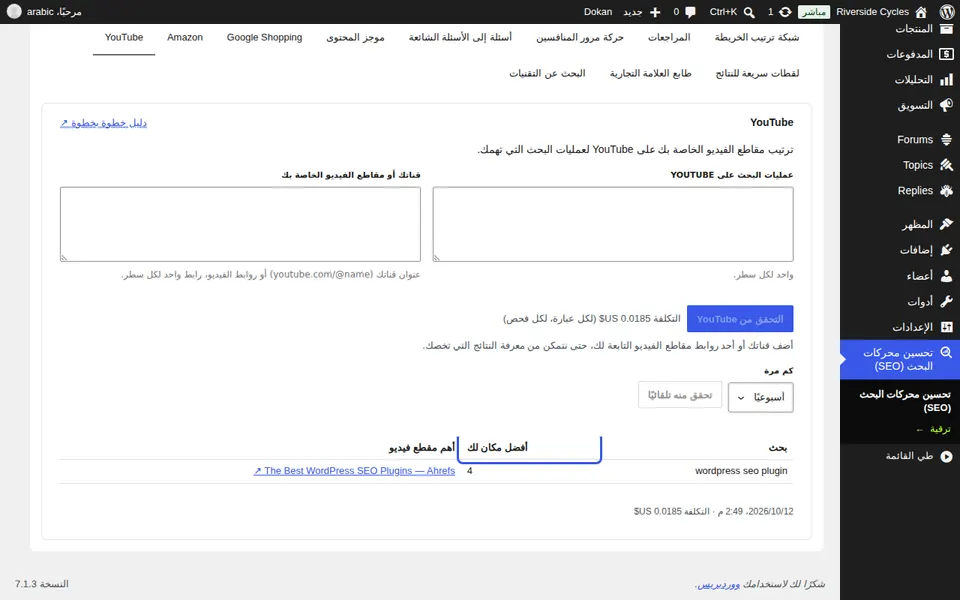Click the wordpress seo plugin search cell

coord(741,471)
